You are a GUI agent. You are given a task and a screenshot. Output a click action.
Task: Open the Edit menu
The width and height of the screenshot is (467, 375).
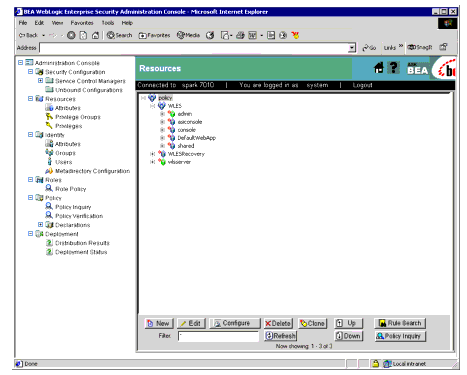click(x=39, y=23)
